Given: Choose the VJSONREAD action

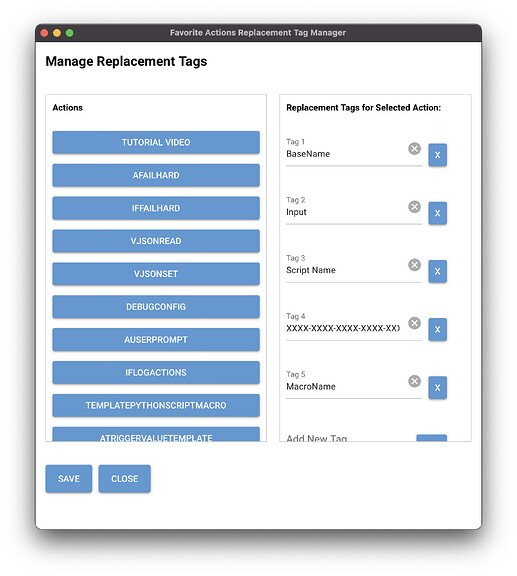Looking at the screenshot, I should point(156,241).
